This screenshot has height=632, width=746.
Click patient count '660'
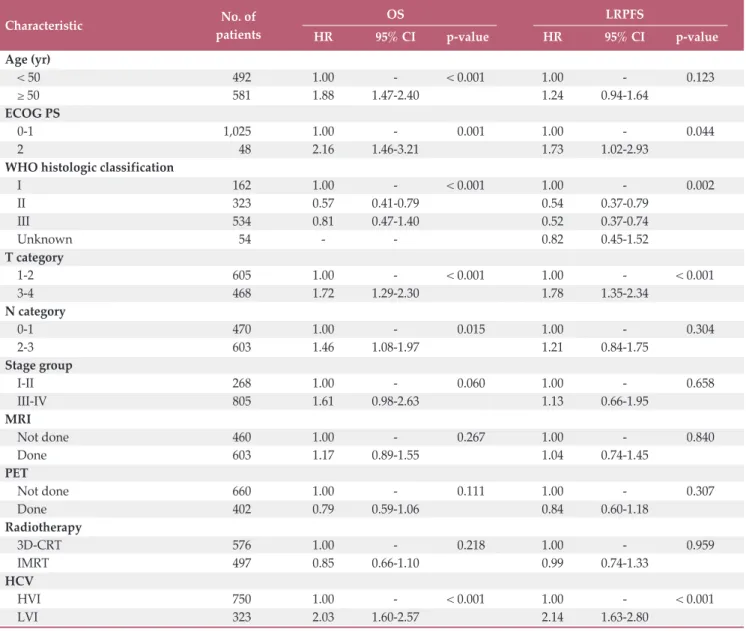point(242,492)
